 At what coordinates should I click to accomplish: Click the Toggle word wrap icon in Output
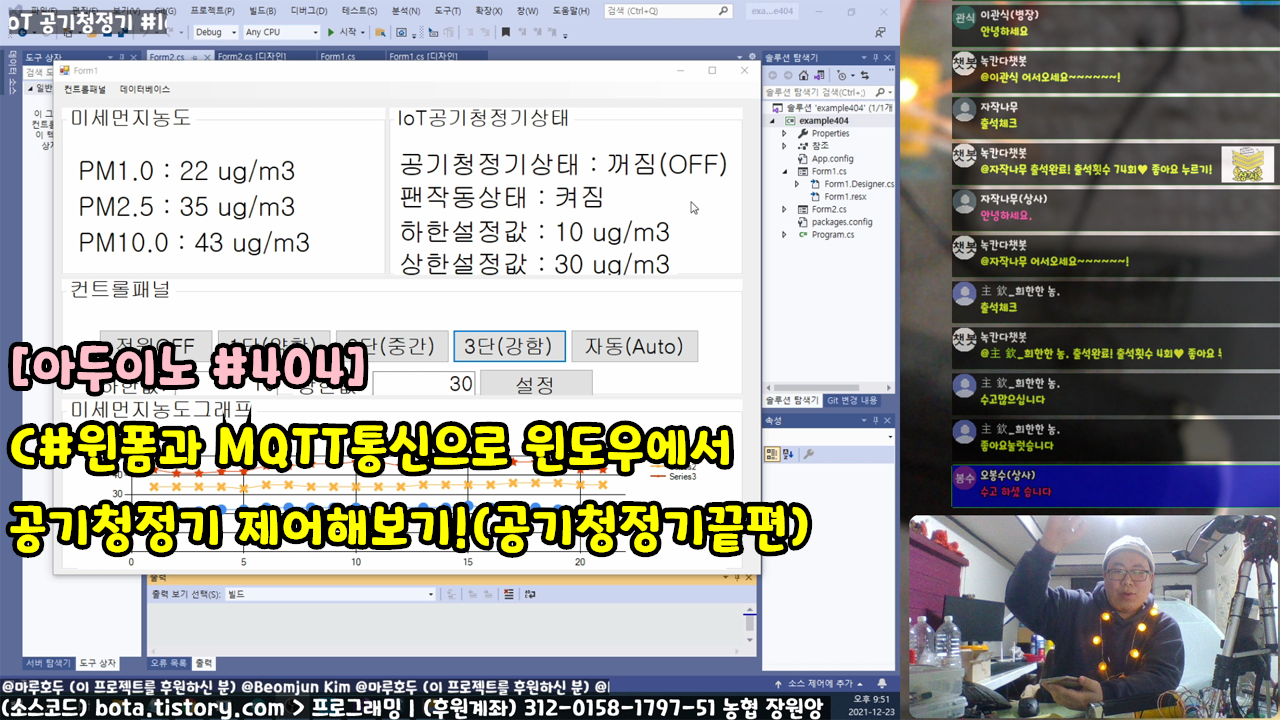click(x=530, y=594)
